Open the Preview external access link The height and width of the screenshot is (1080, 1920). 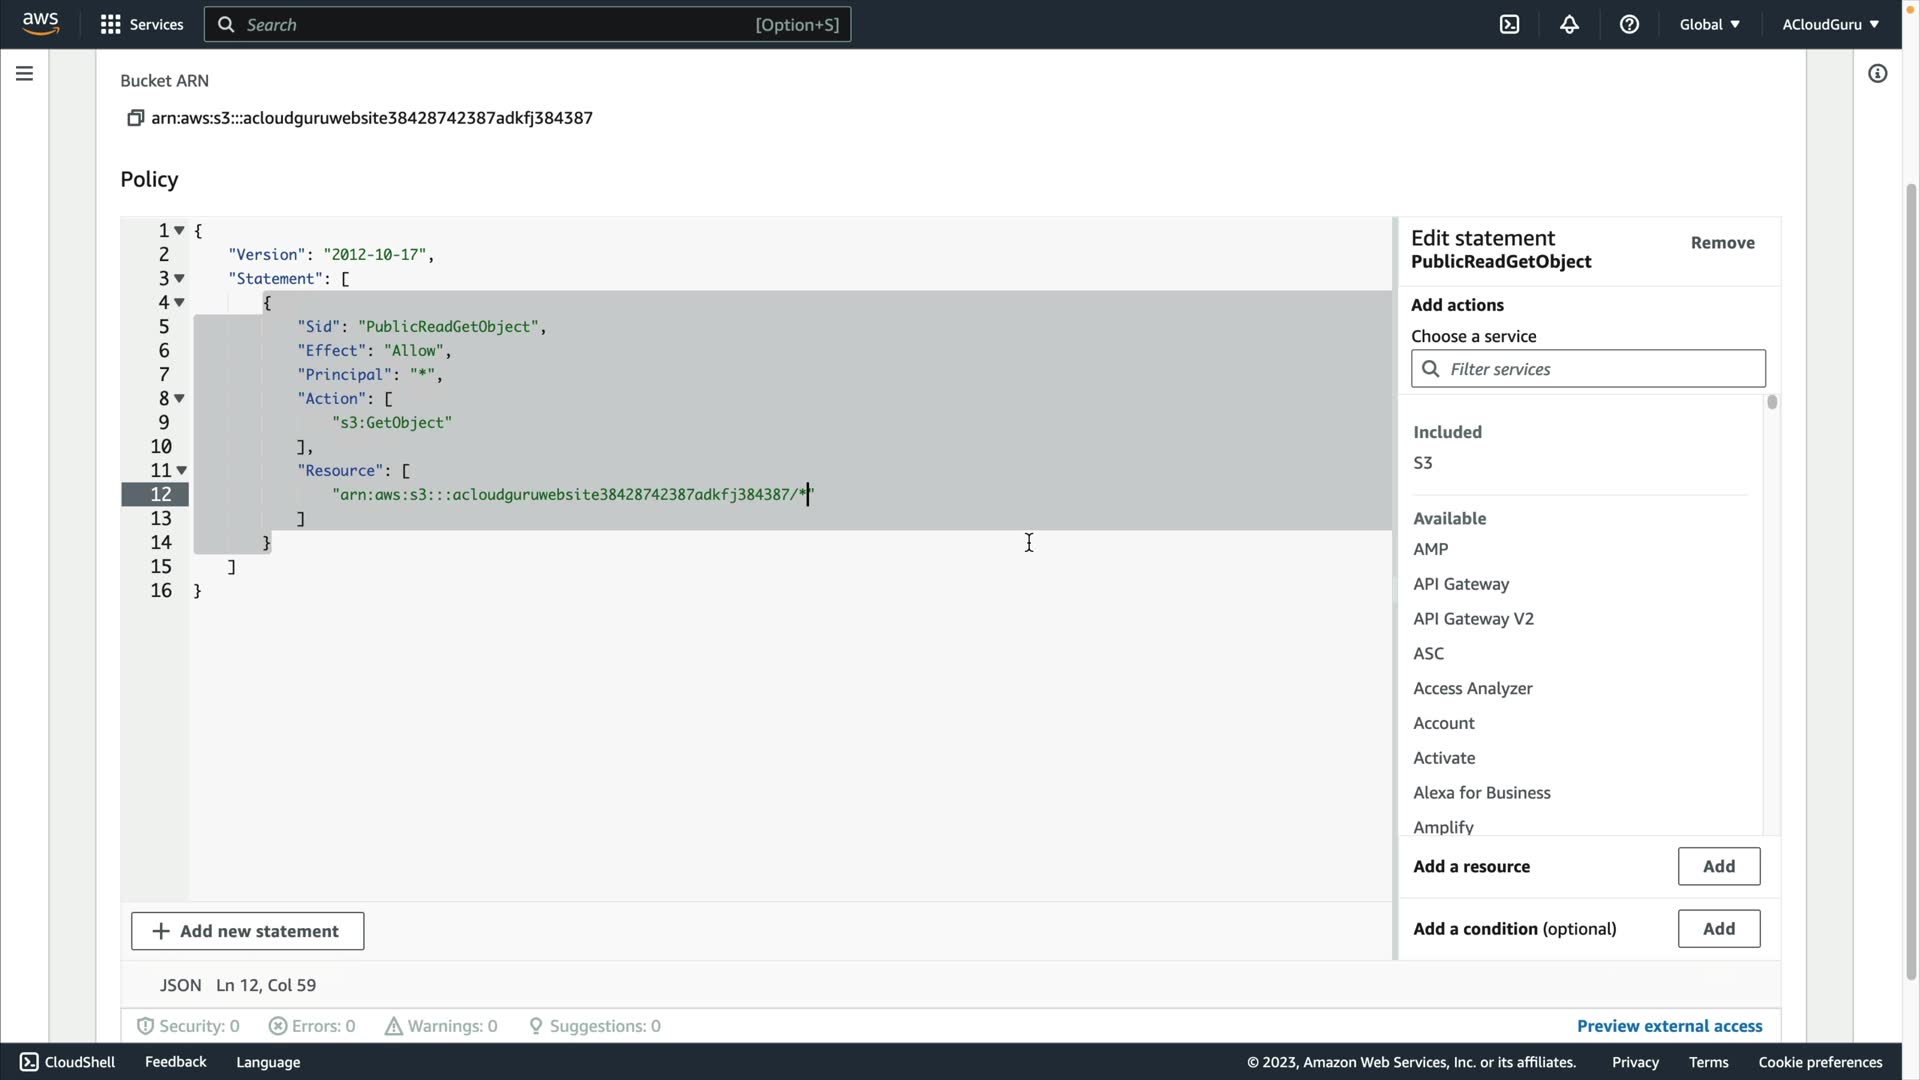pyautogui.click(x=1669, y=1026)
